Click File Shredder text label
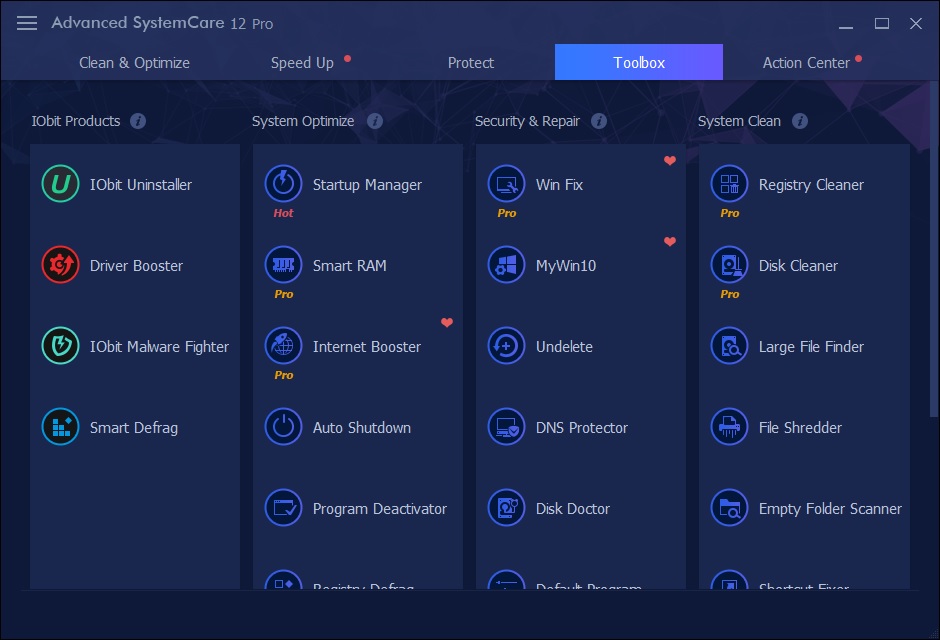This screenshot has height=640, width=940. (800, 427)
